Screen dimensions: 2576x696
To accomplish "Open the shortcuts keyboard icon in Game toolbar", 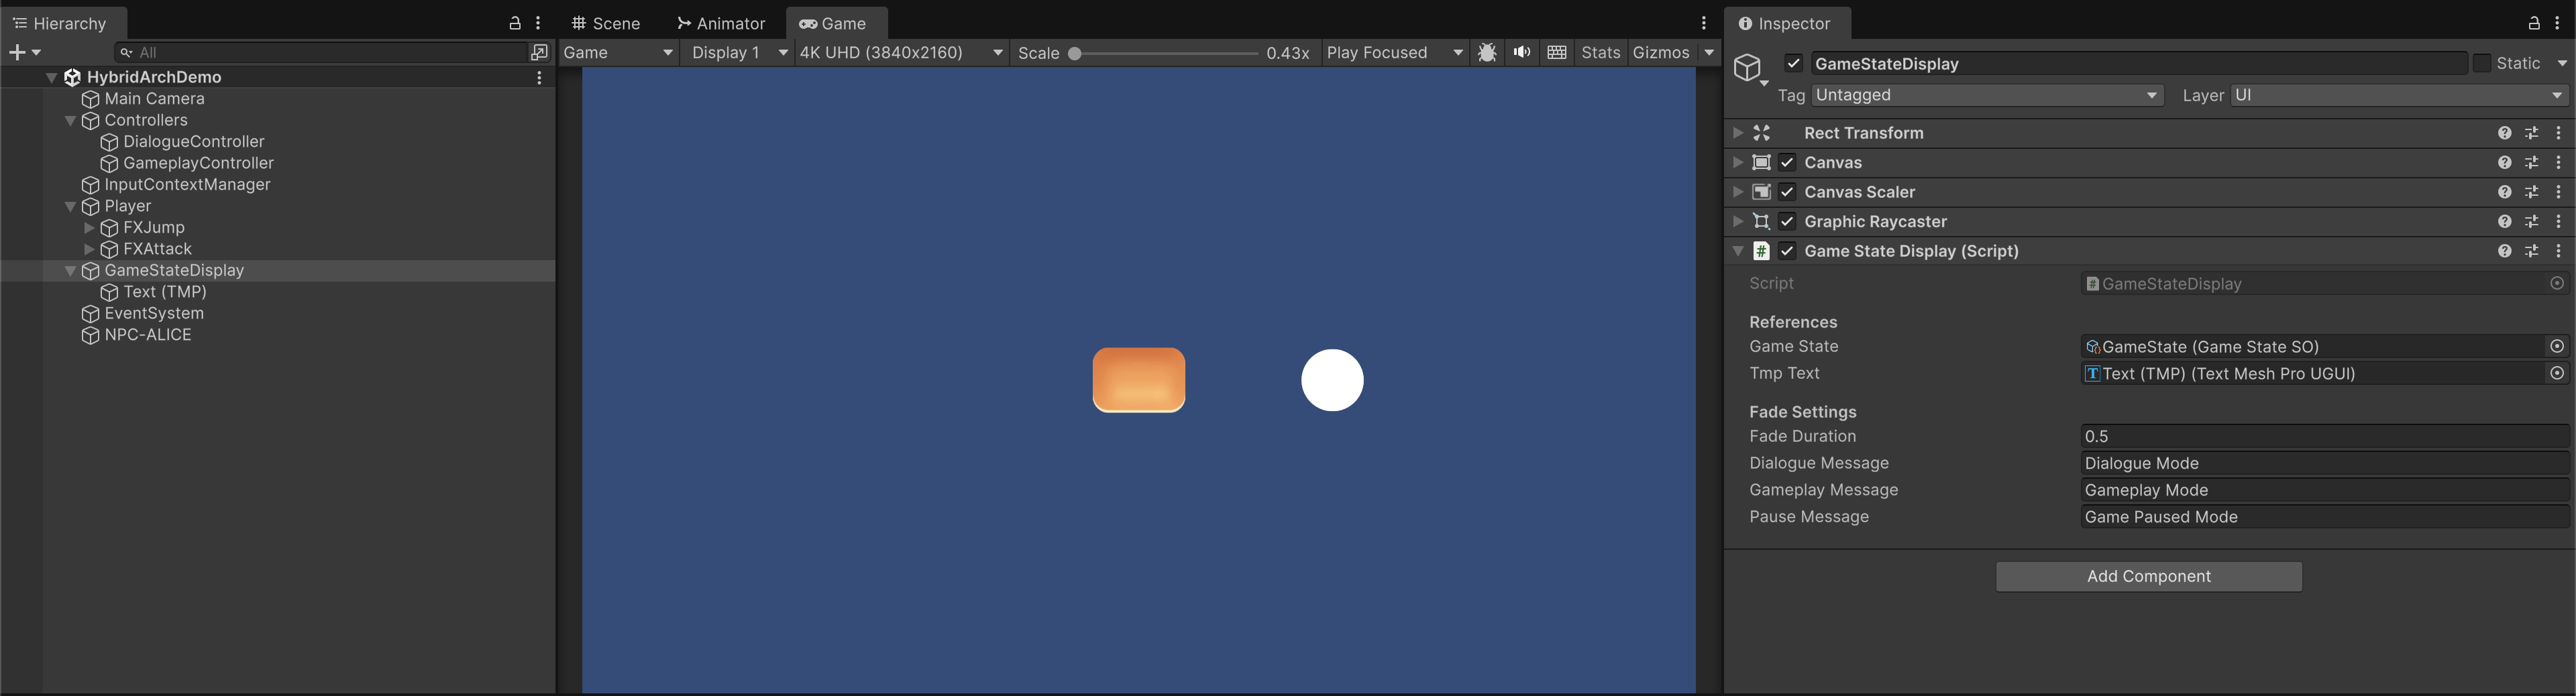I will [1556, 52].
